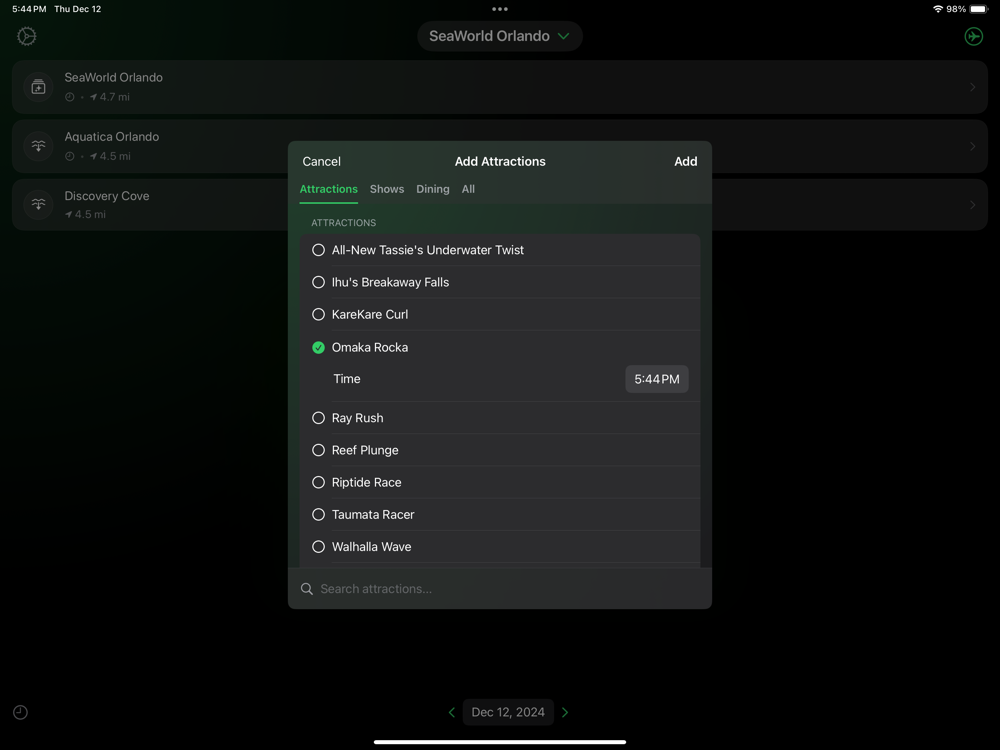Switch to the Attractions tab
1000x750 pixels.
[x=328, y=189]
